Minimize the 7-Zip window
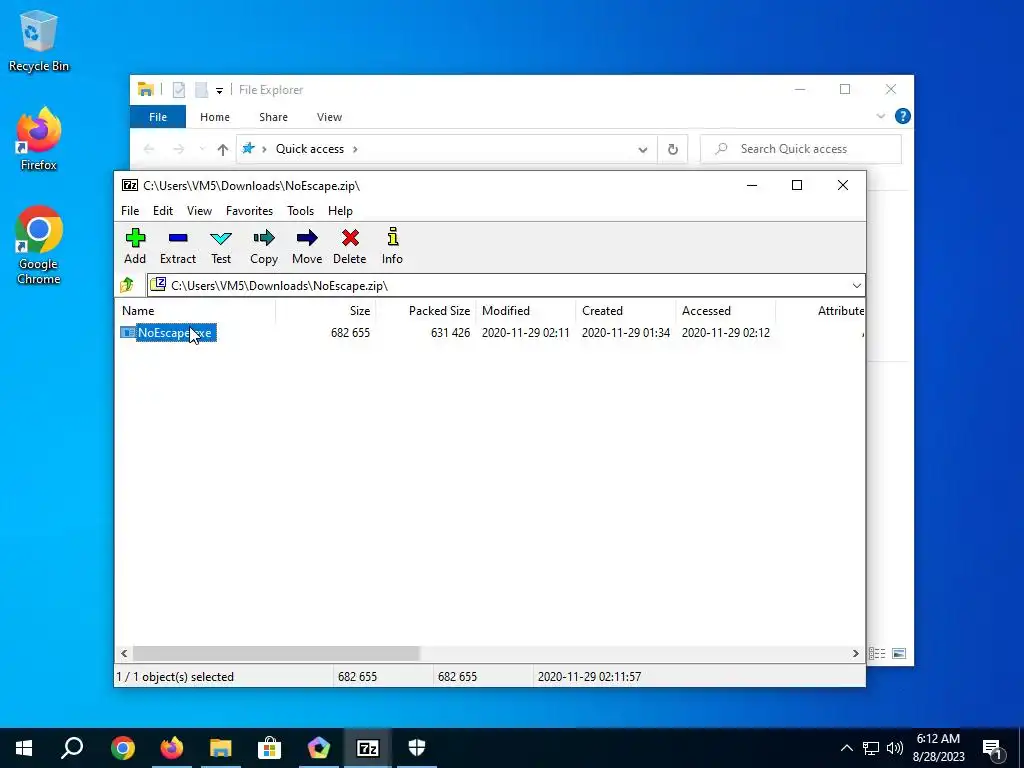Screen dimensions: 1024x768 (x=752, y=185)
